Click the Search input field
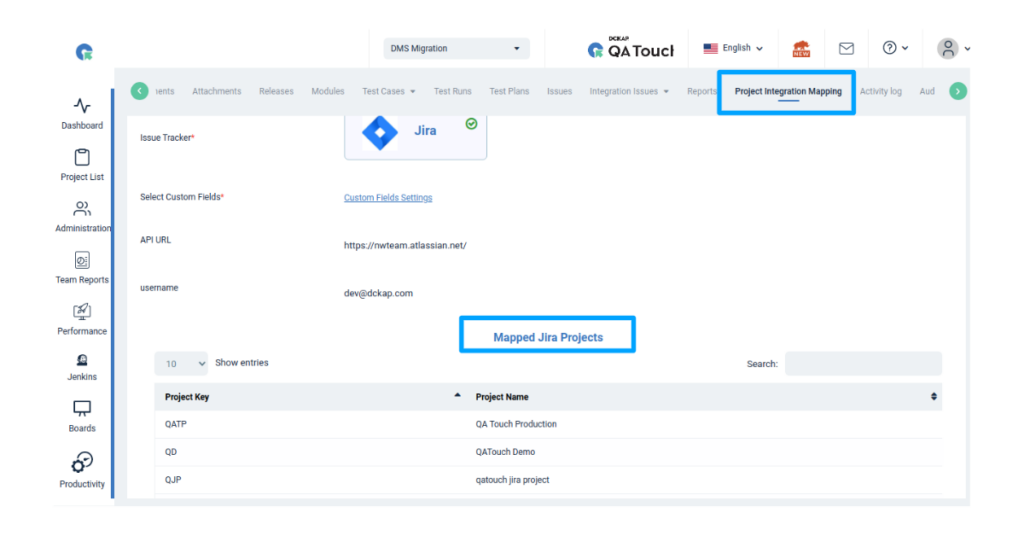 862,364
